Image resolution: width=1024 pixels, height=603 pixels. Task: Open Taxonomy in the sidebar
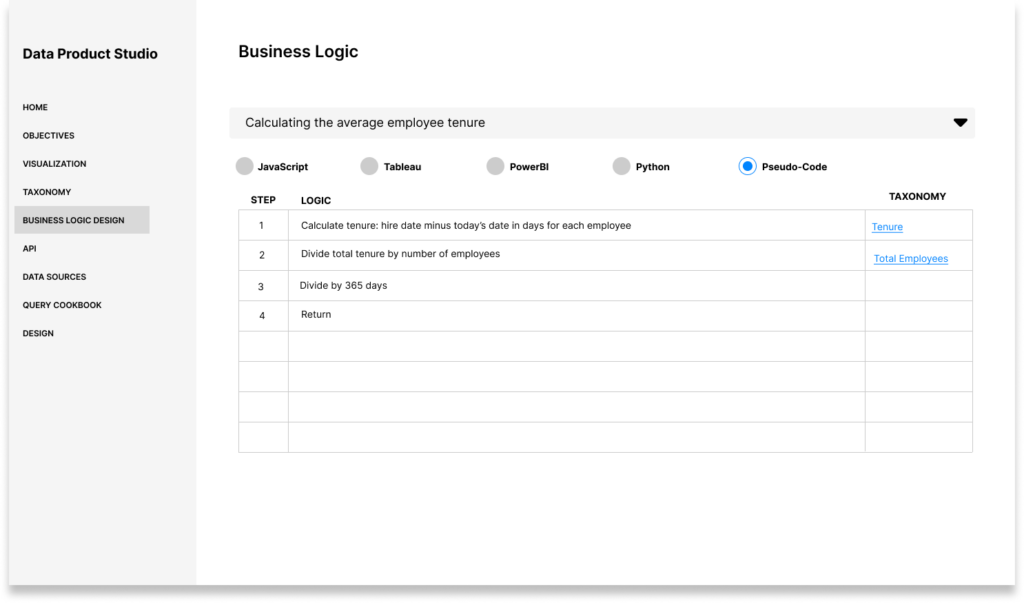point(46,192)
